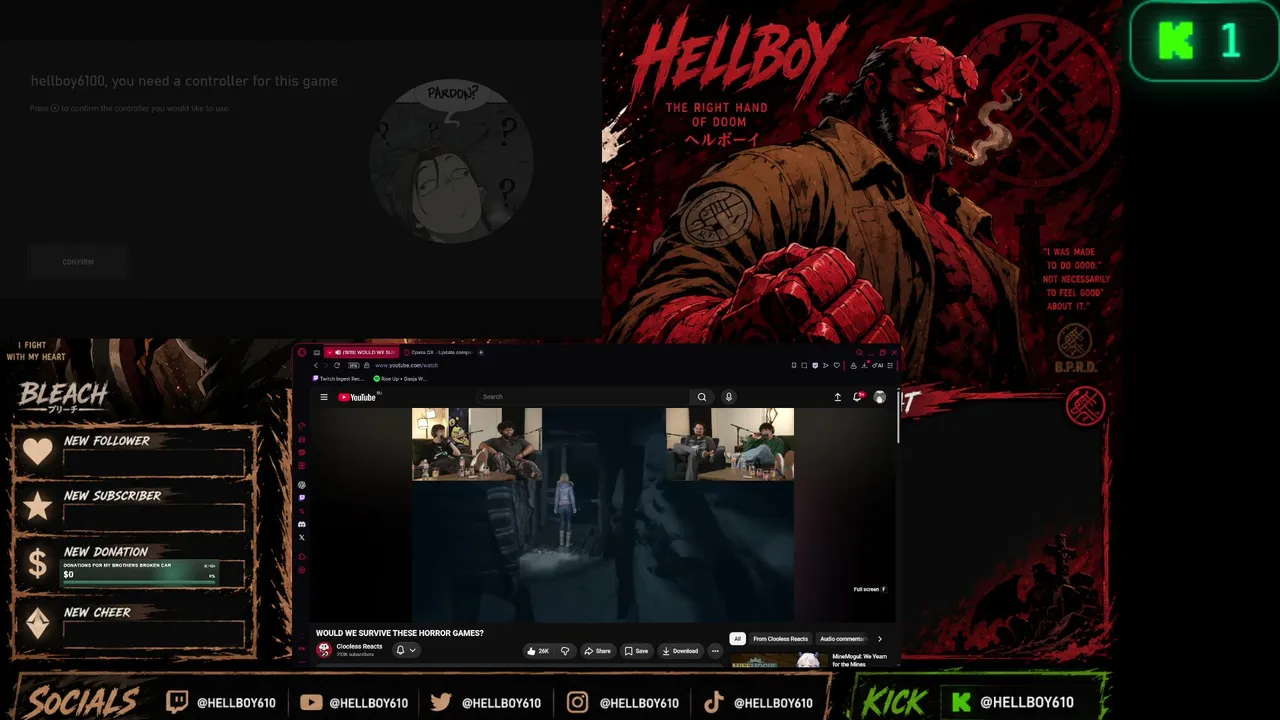Viewport: 1280px width, 720px height.
Task: Click the YouTube video player
Action: pyautogui.click(x=603, y=514)
